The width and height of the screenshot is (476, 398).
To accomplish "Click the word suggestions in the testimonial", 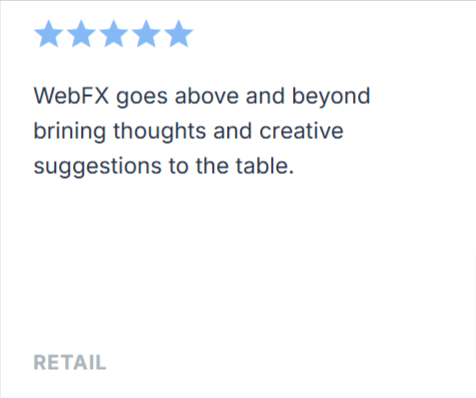I will pos(97,167).
